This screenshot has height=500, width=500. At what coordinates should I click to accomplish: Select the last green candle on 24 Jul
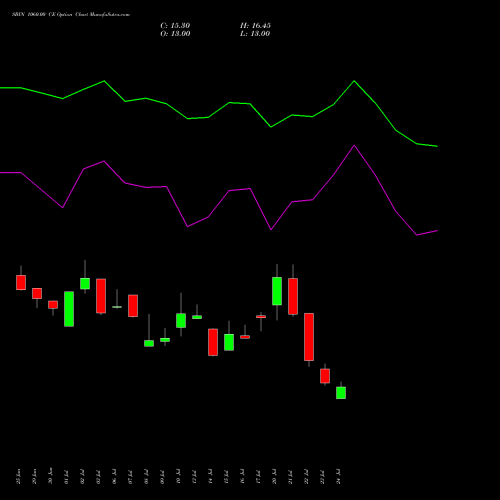point(341,393)
